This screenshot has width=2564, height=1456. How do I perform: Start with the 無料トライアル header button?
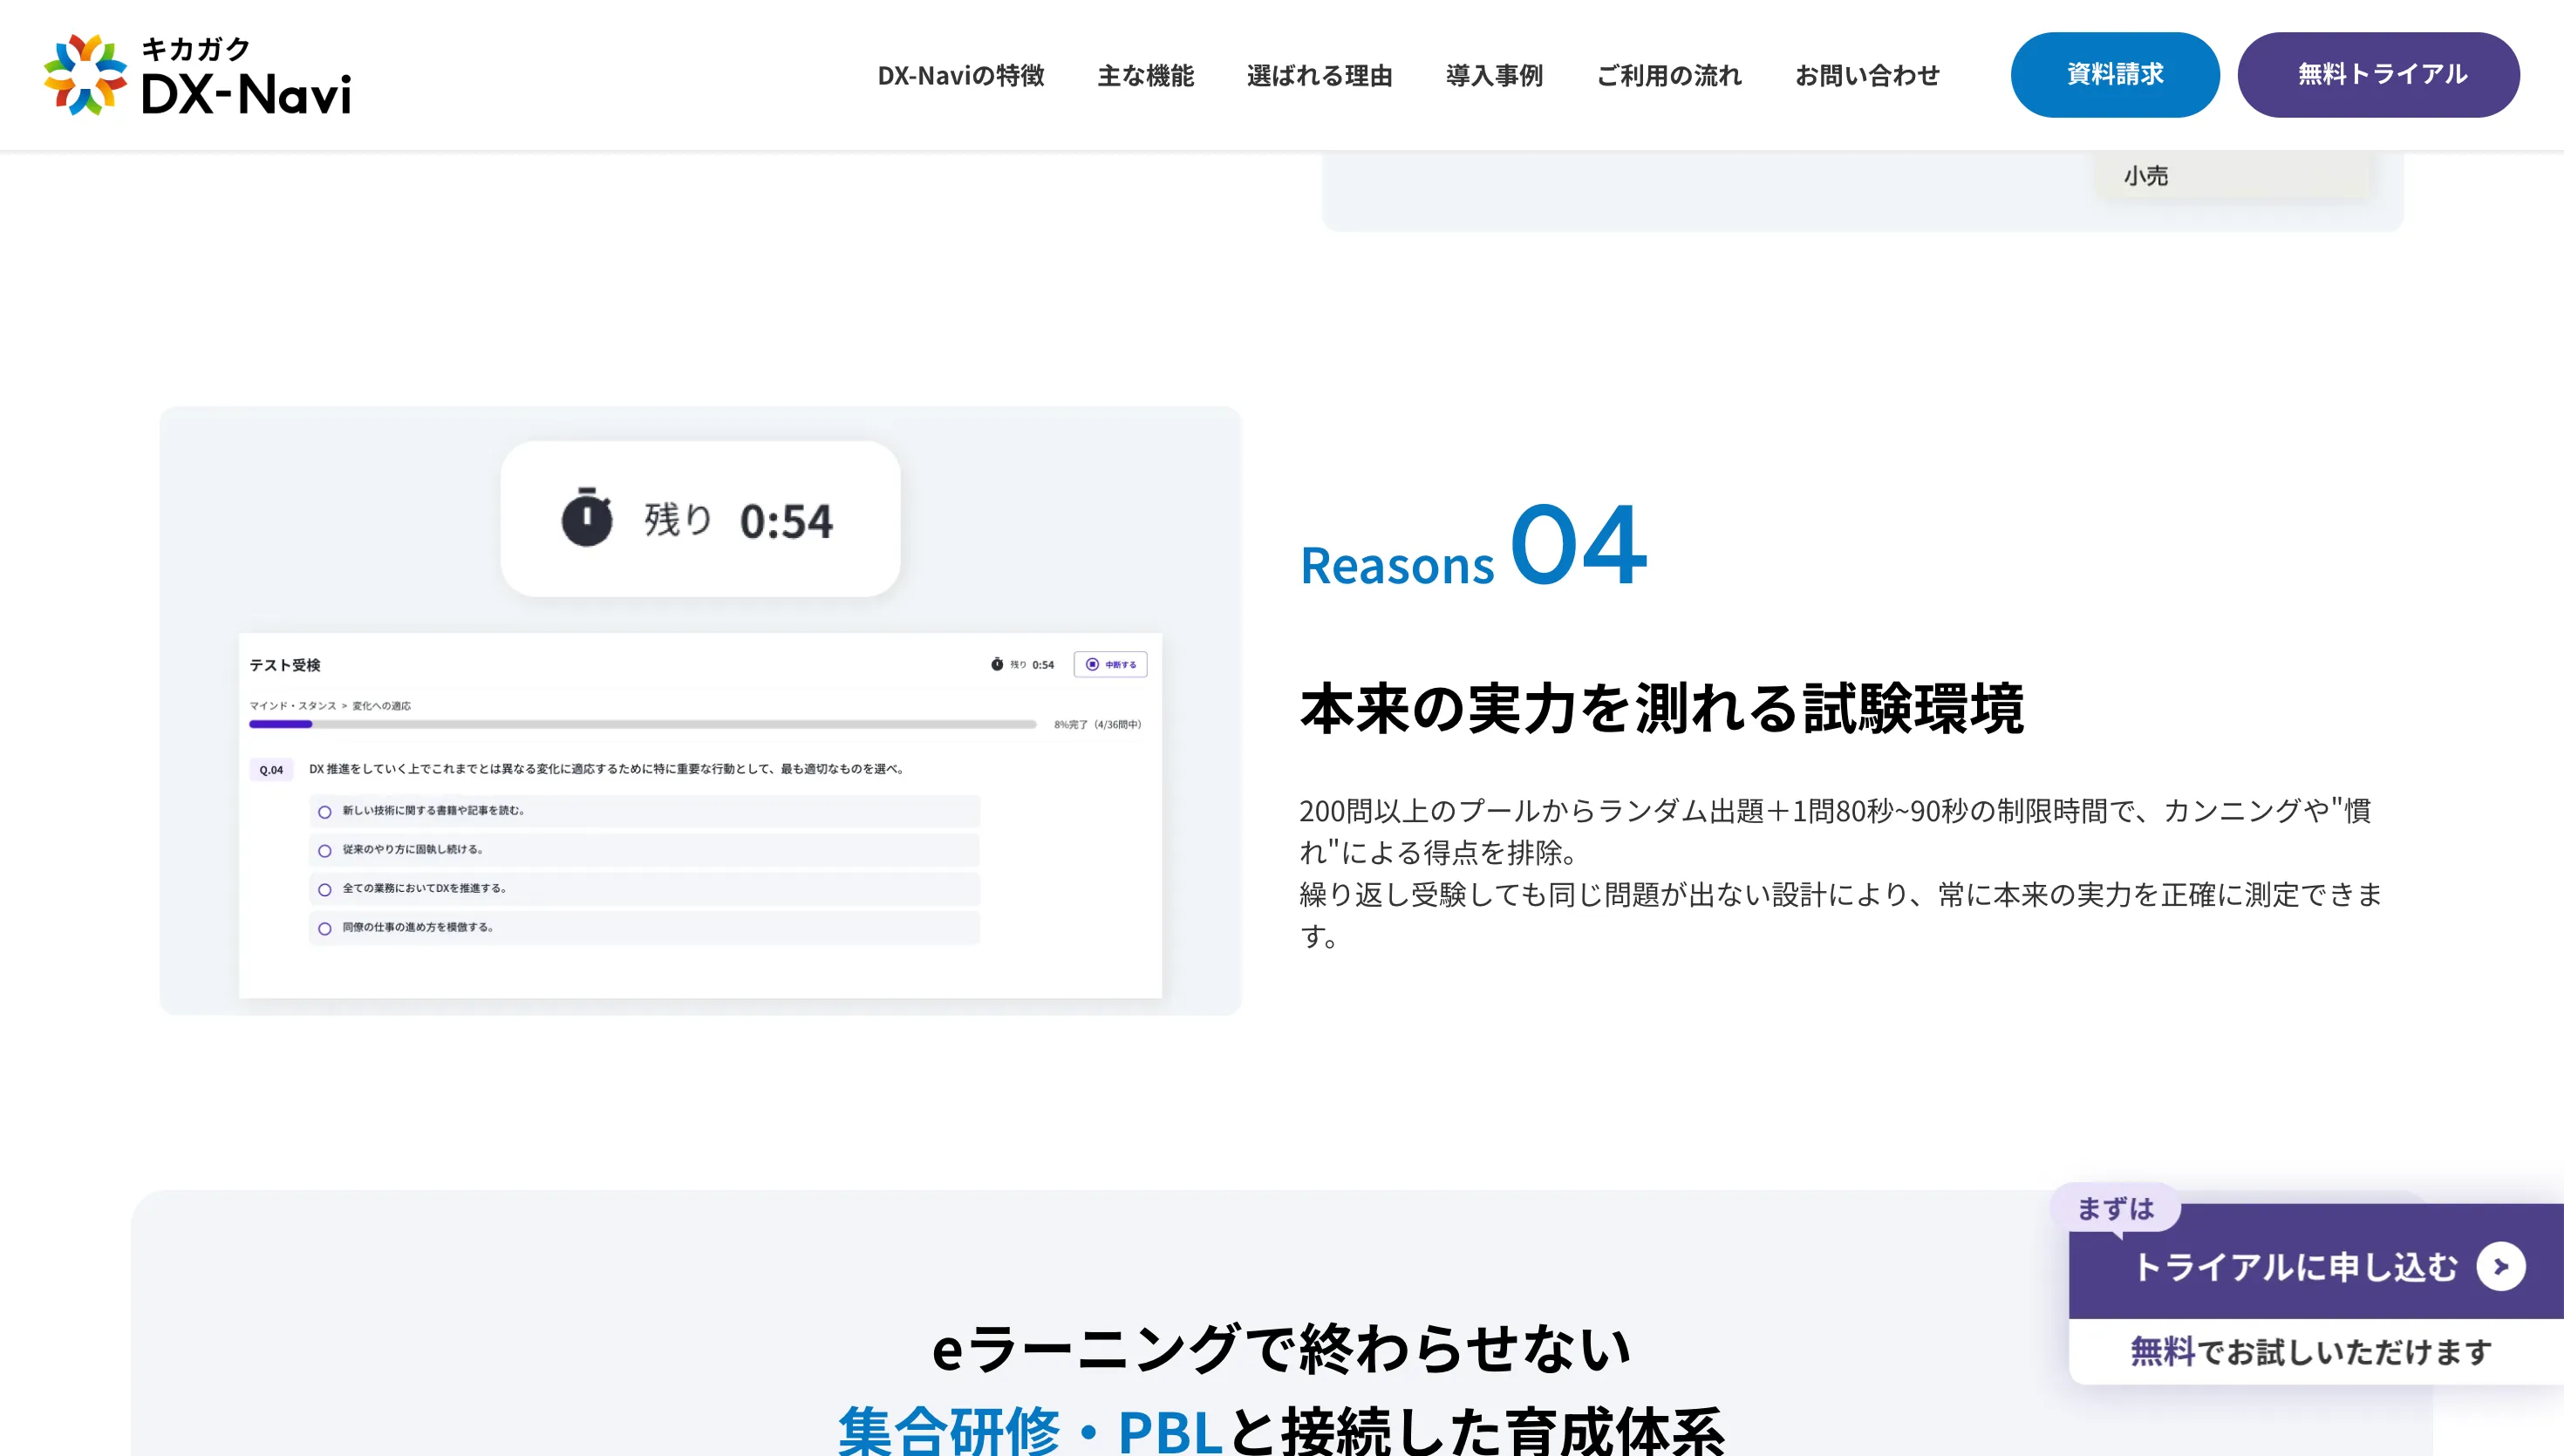tap(2378, 75)
